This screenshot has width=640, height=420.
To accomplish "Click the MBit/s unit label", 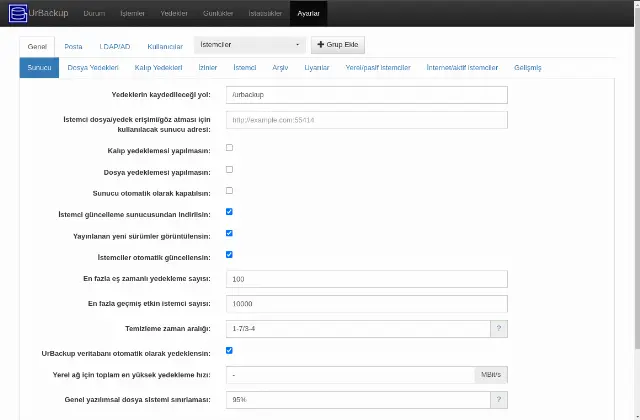I will [x=491, y=375].
